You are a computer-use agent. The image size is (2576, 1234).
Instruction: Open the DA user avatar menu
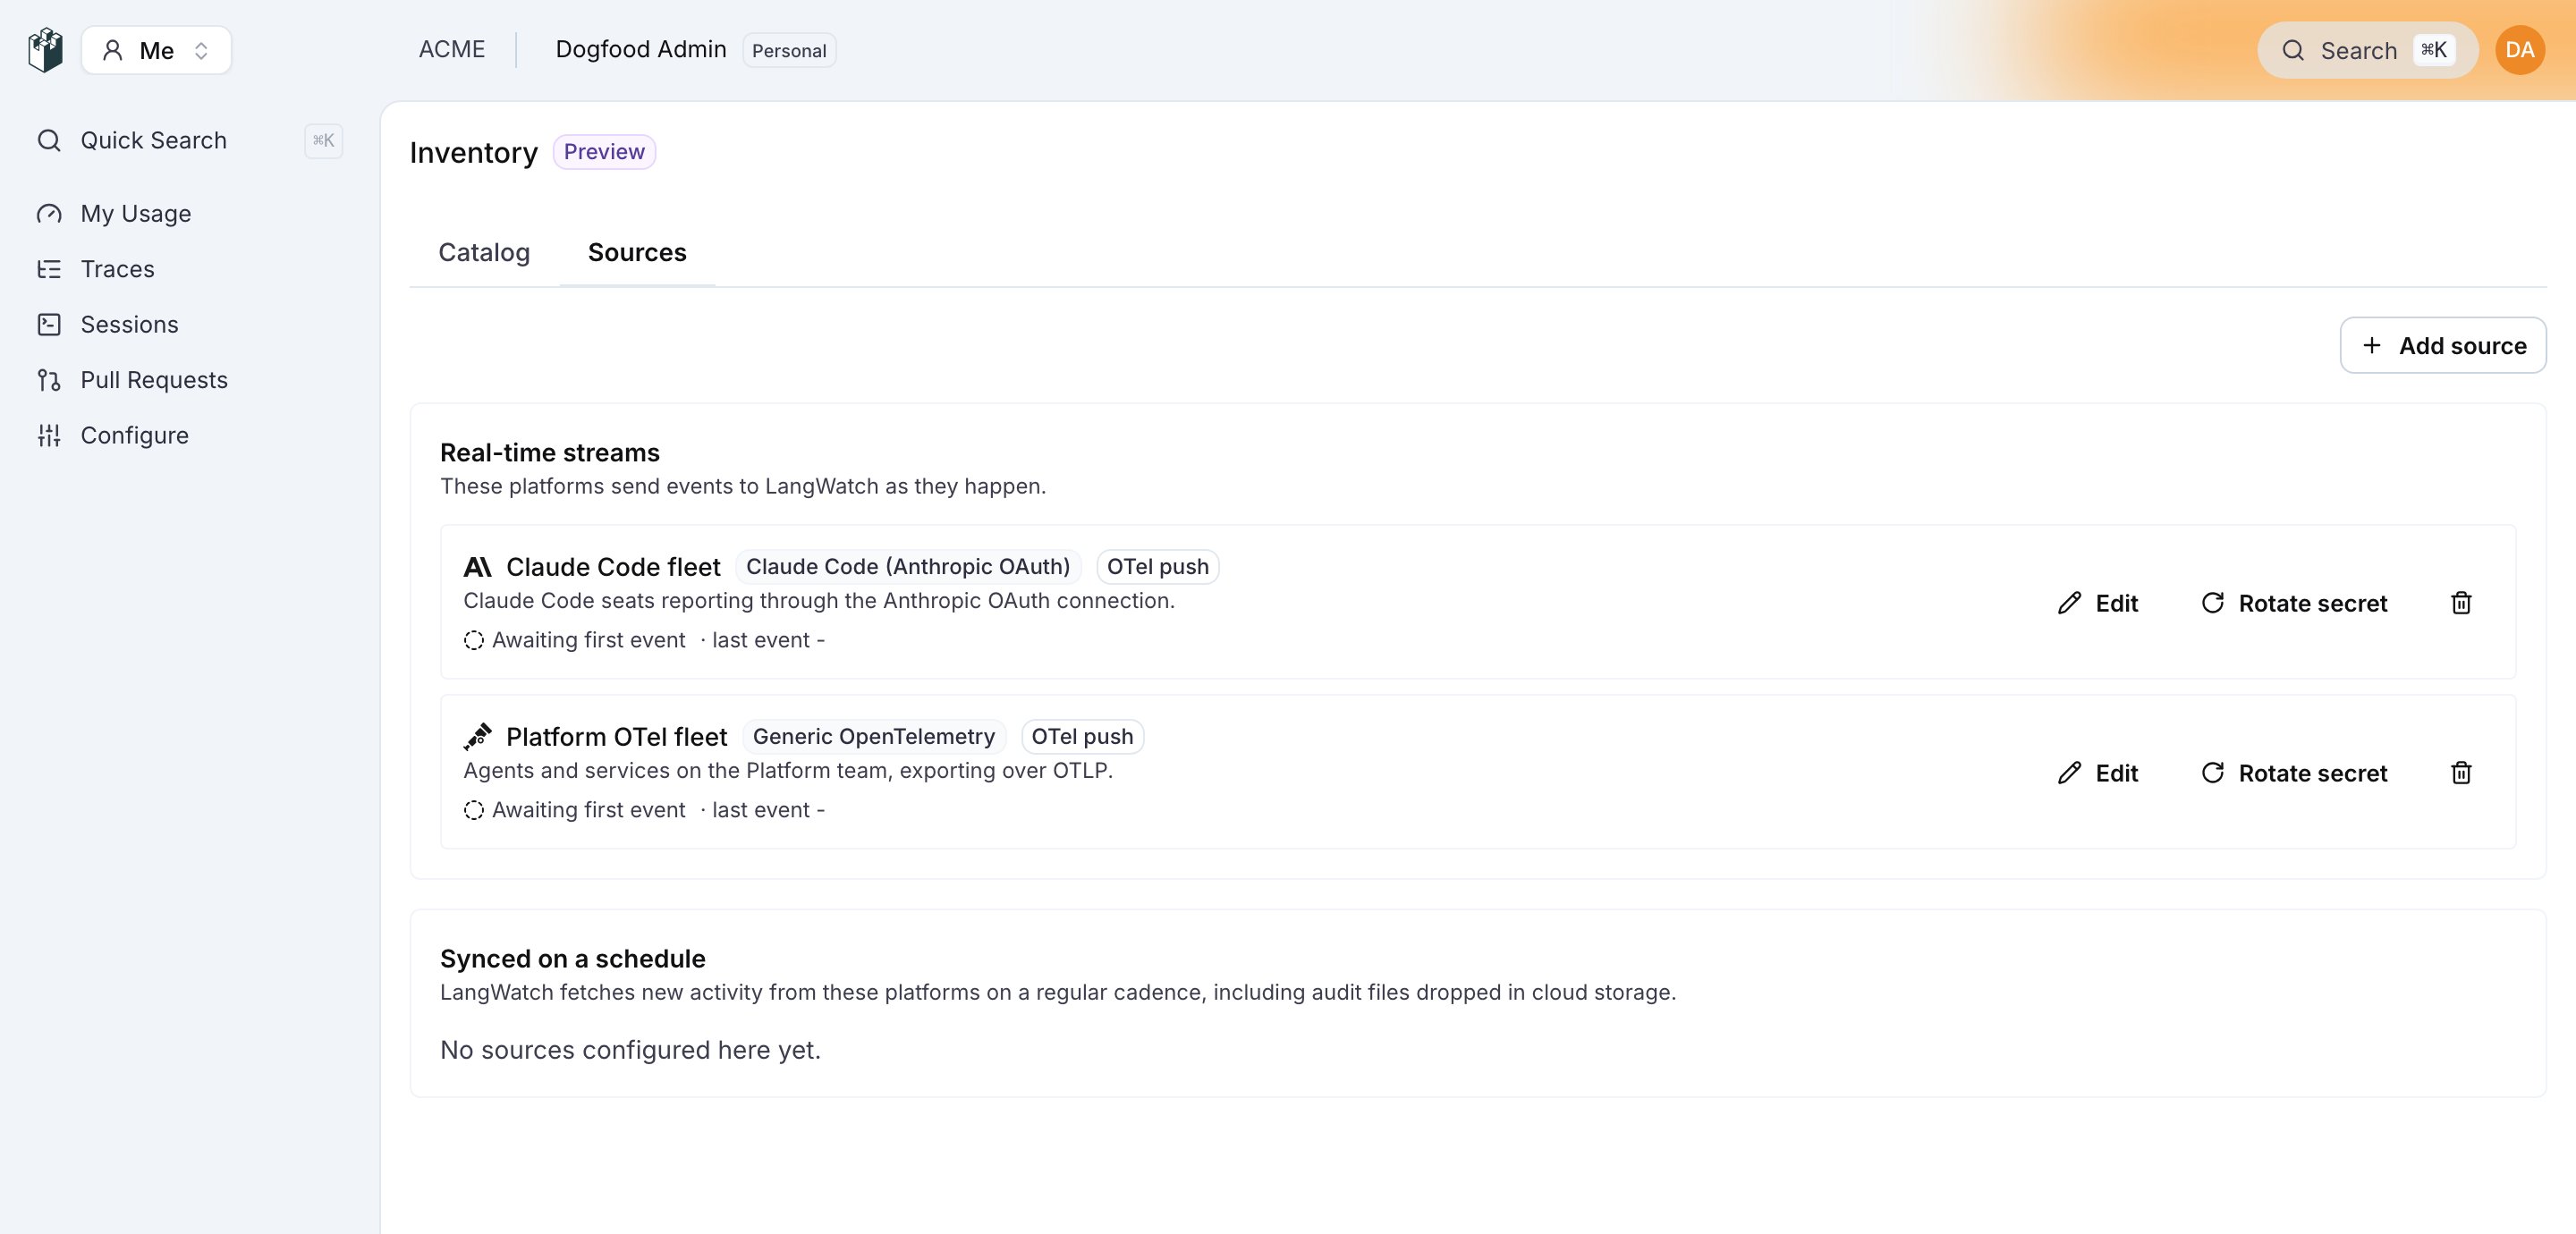(2520, 50)
